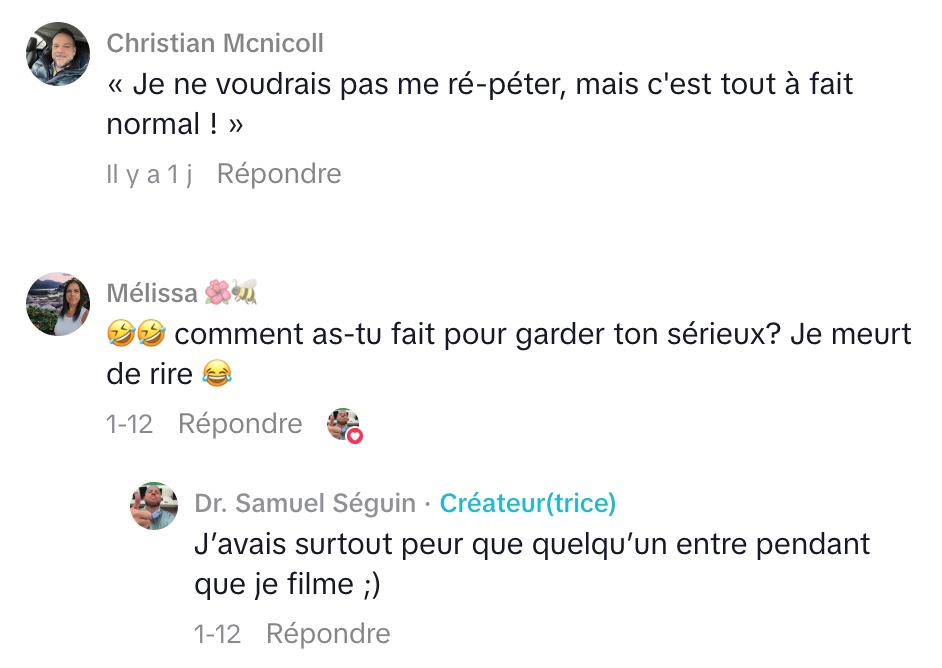This screenshot has height=668, width=942.
Task: Click the 'Il y a 1 j' timestamp
Action: tap(149, 174)
